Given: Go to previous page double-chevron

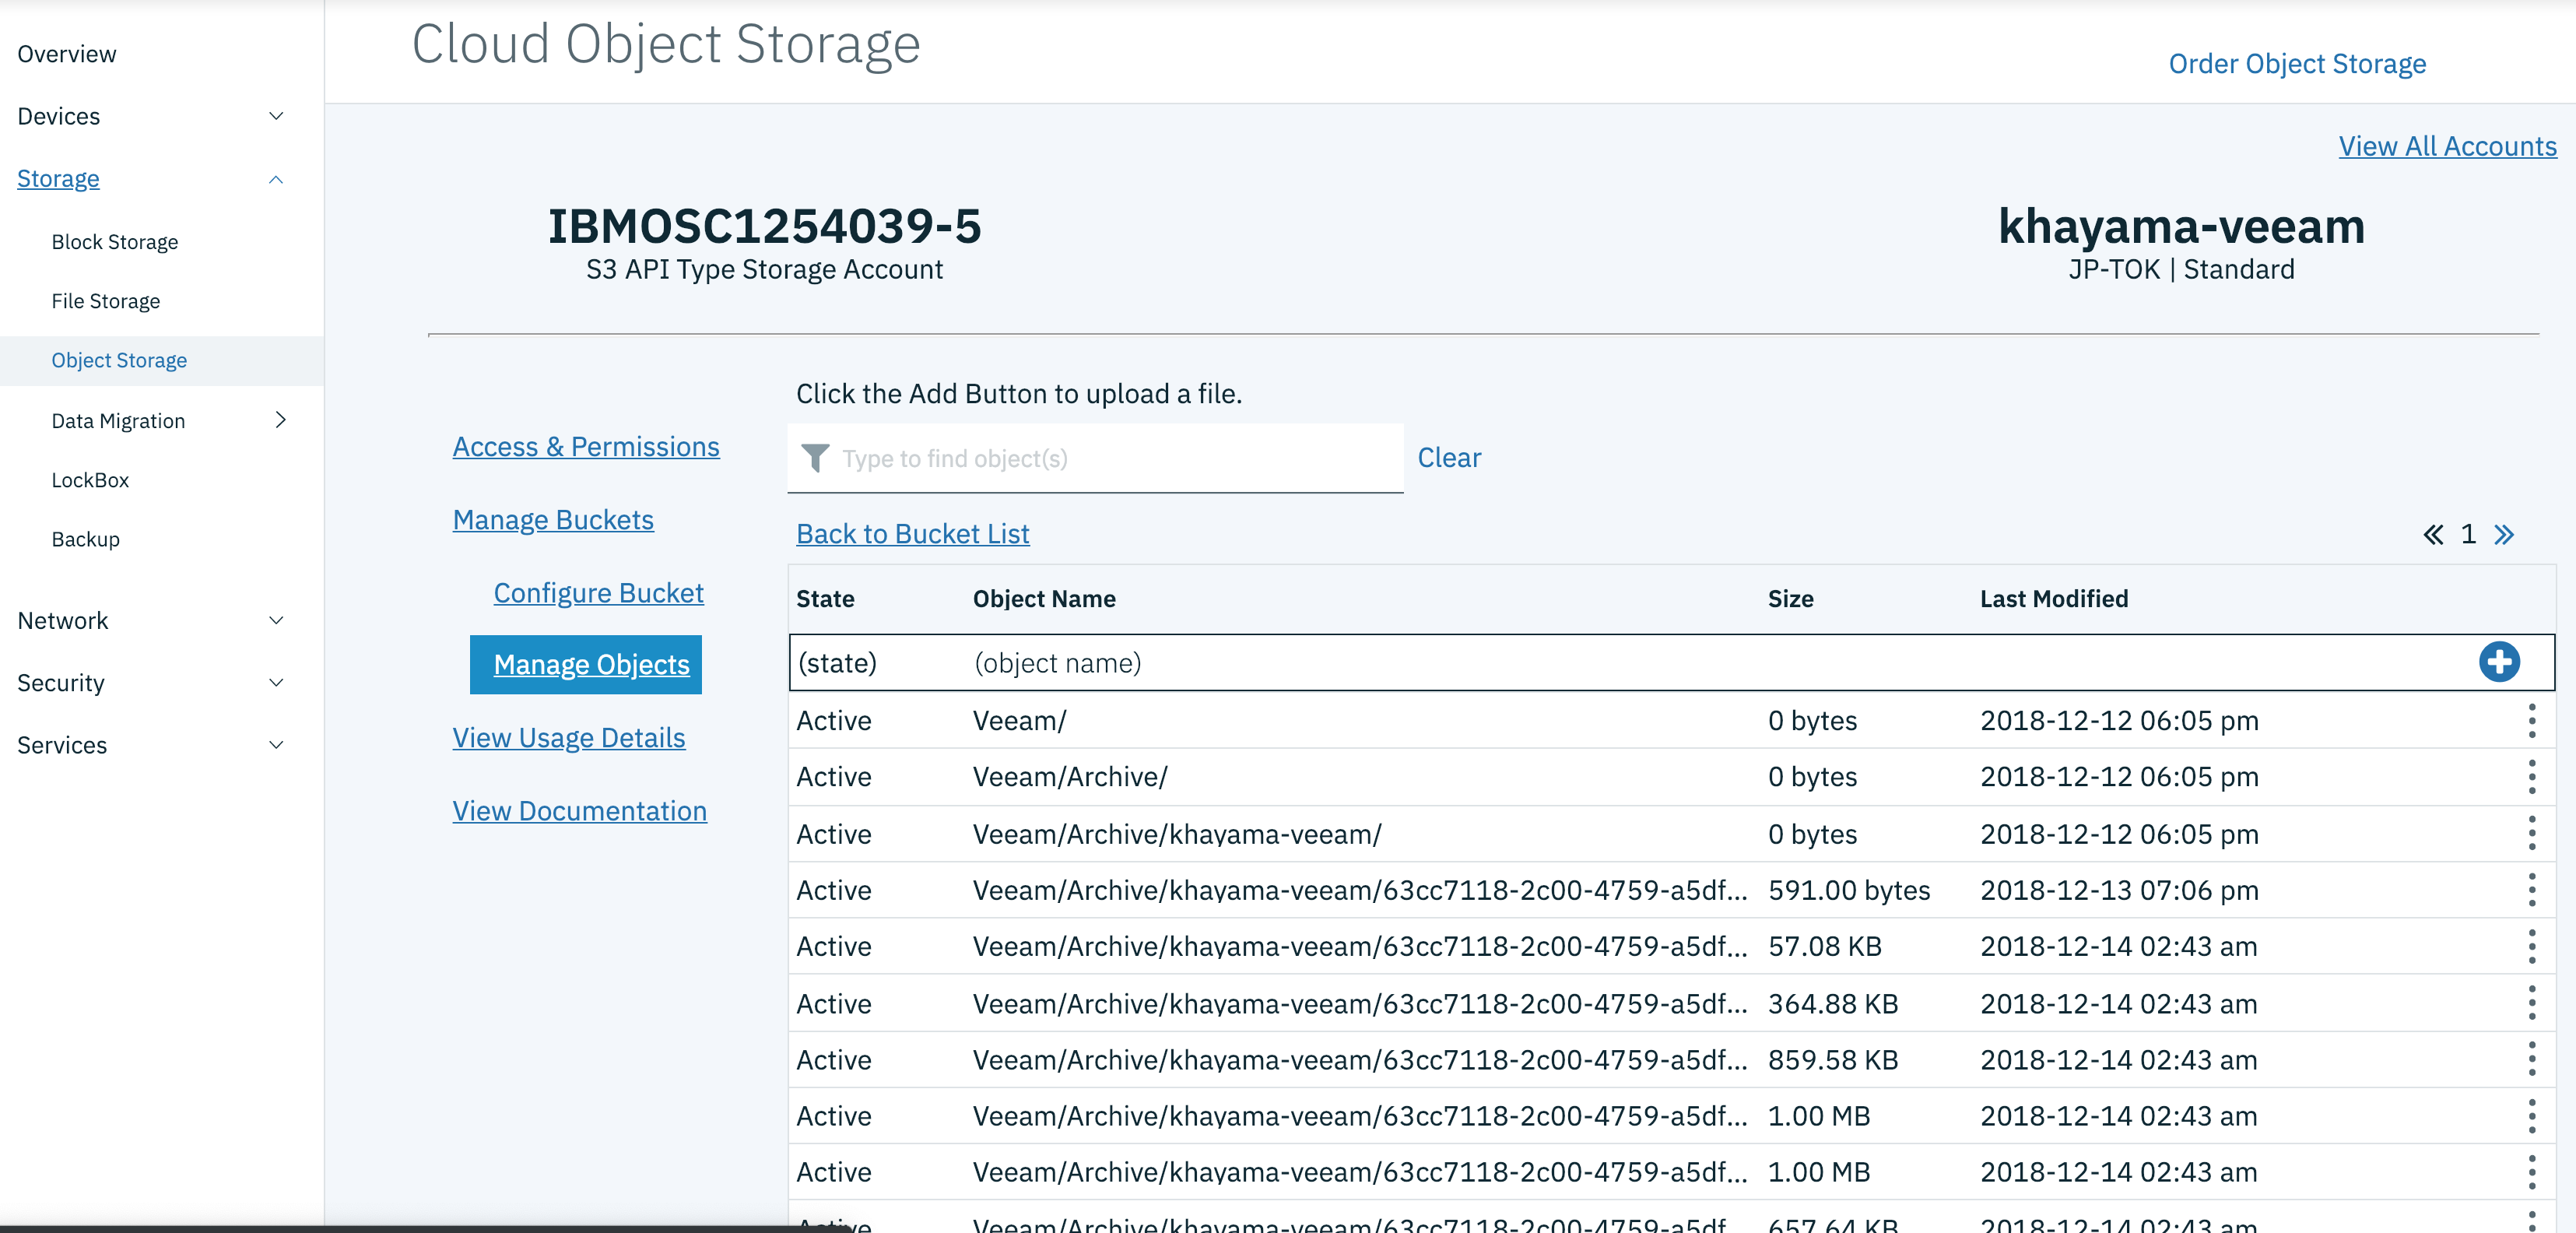Looking at the screenshot, I should point(2432,534).
